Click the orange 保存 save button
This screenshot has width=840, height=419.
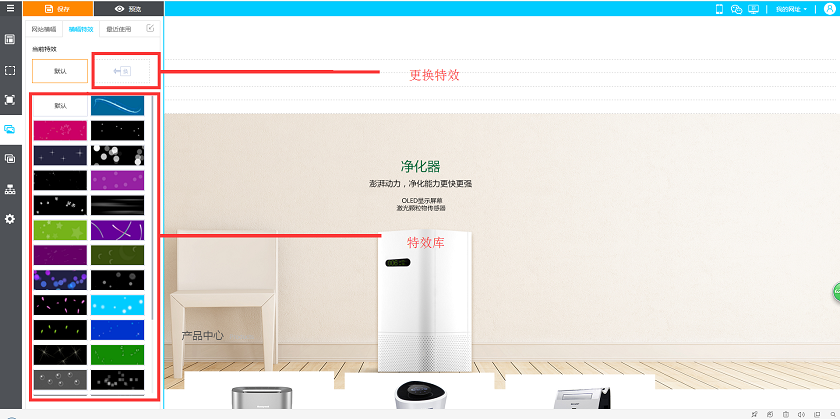[x=58, y=9]
